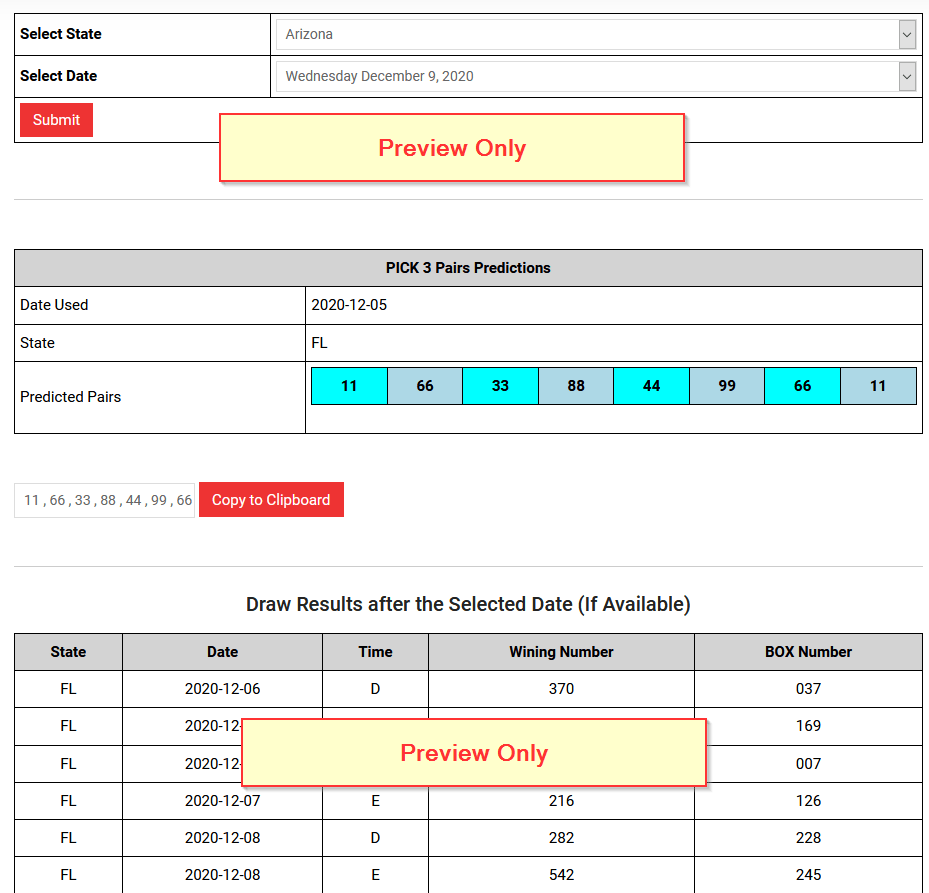Click predicted pair 88

[x=575, y=385]
